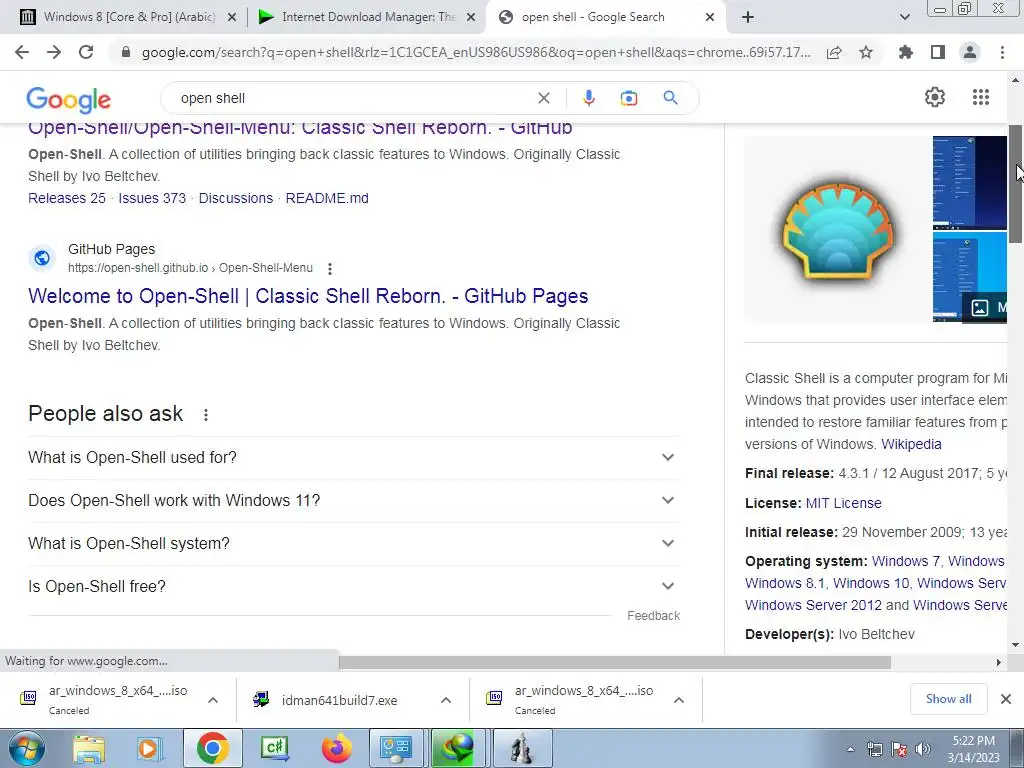Click the horizontal page scrollbar thumb
The image size is (1024, 768).
(x=615, y=662)
